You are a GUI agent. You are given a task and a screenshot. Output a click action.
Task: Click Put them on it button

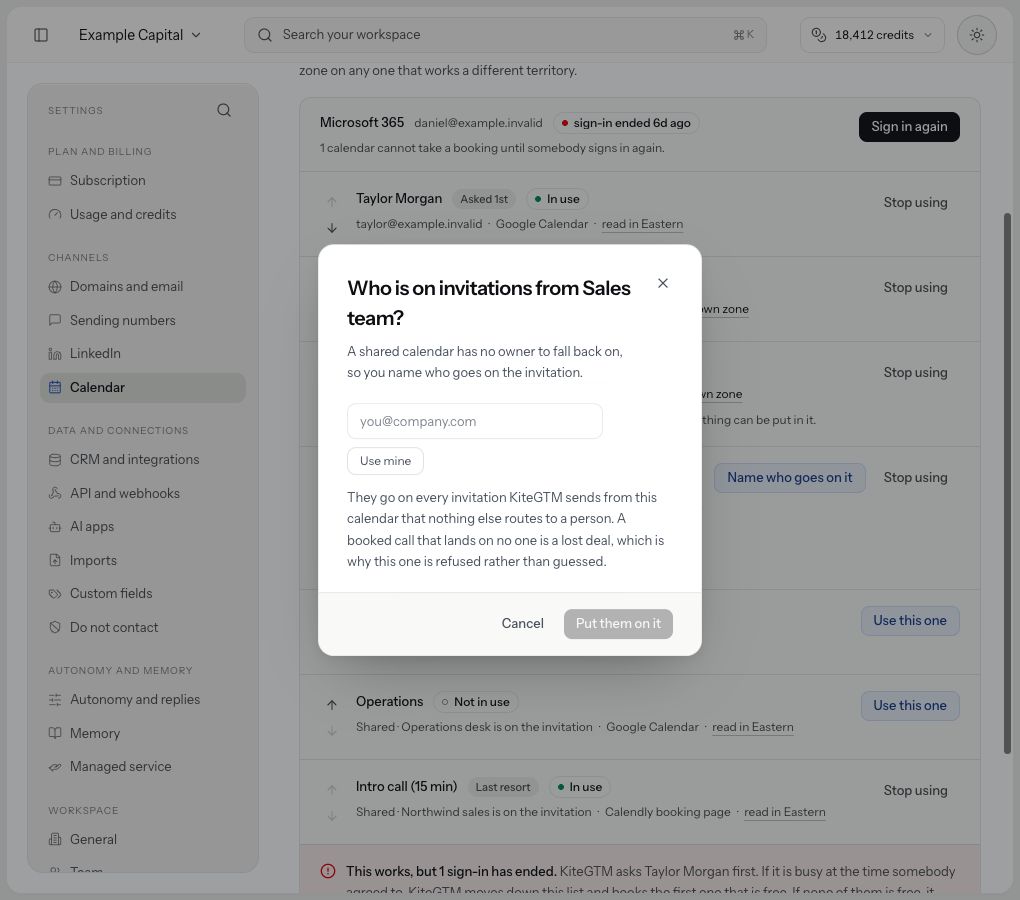(x=618, y=624)
